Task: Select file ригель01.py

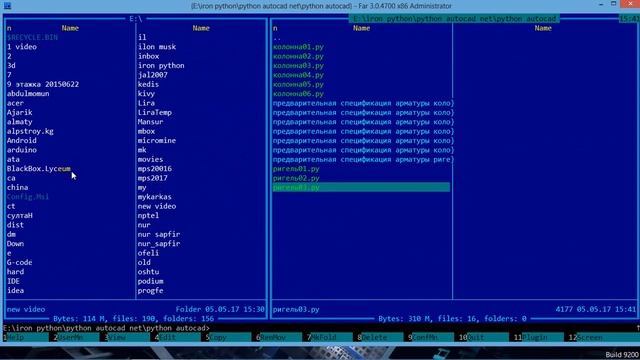Action: click(296, 169)
